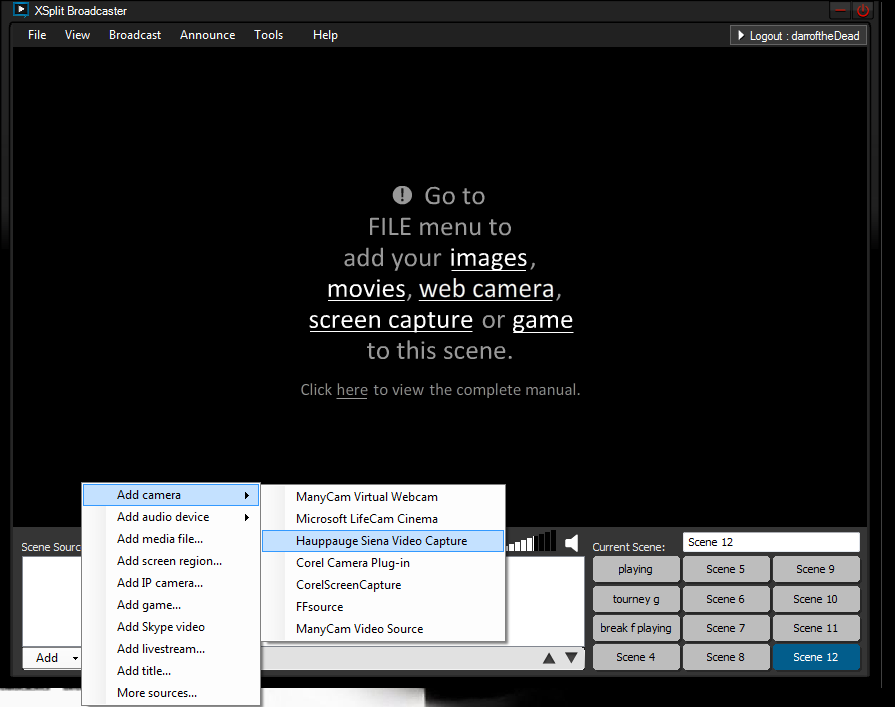The height and width of the screenshot is (707, 895).
Task: Switch to Scene 4
Action: click(636, 657)
